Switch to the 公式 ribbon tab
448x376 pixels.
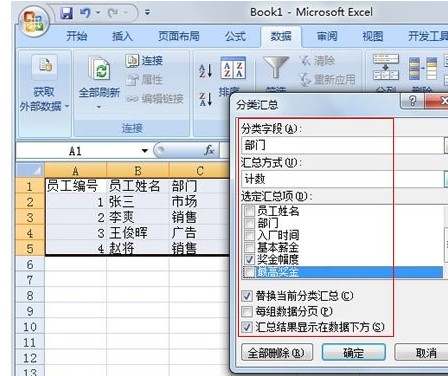[x=235, y=36]
